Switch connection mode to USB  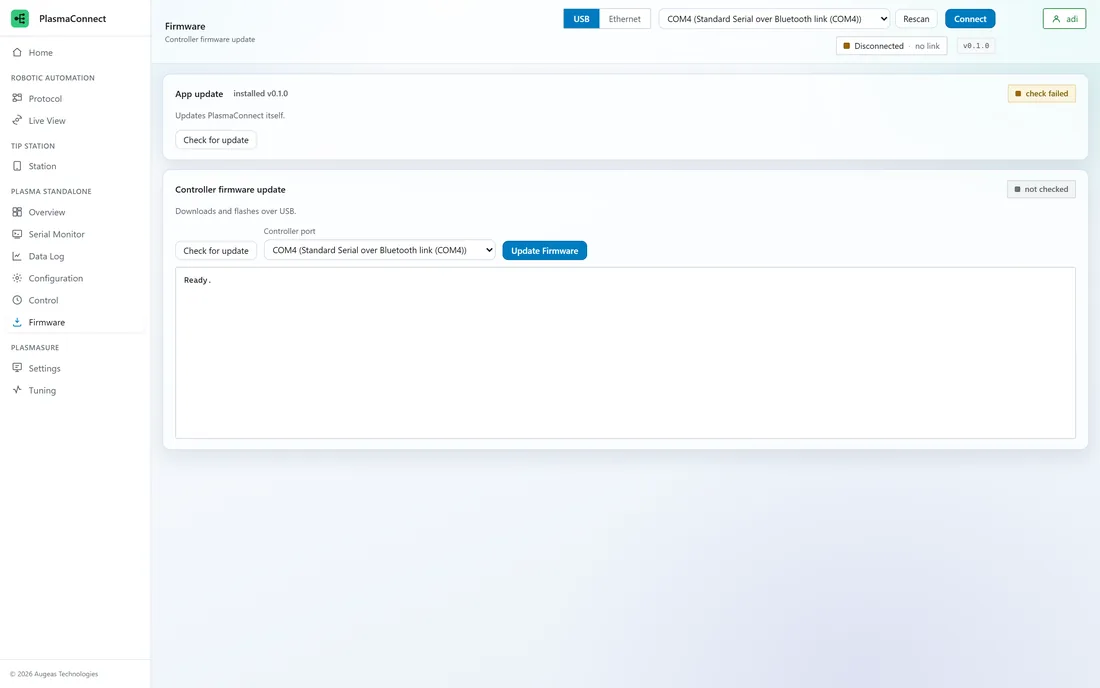click(x=582, y=19)
